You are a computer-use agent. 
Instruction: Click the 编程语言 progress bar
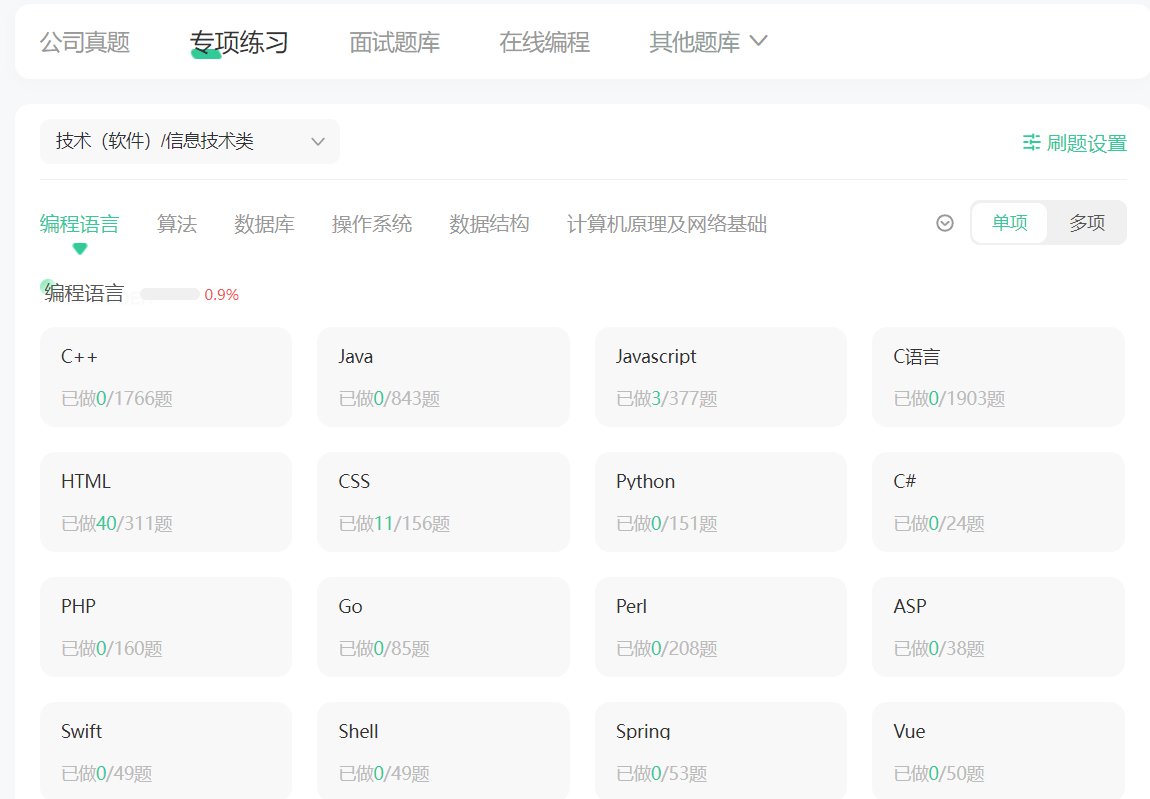[x=169, y=294]
